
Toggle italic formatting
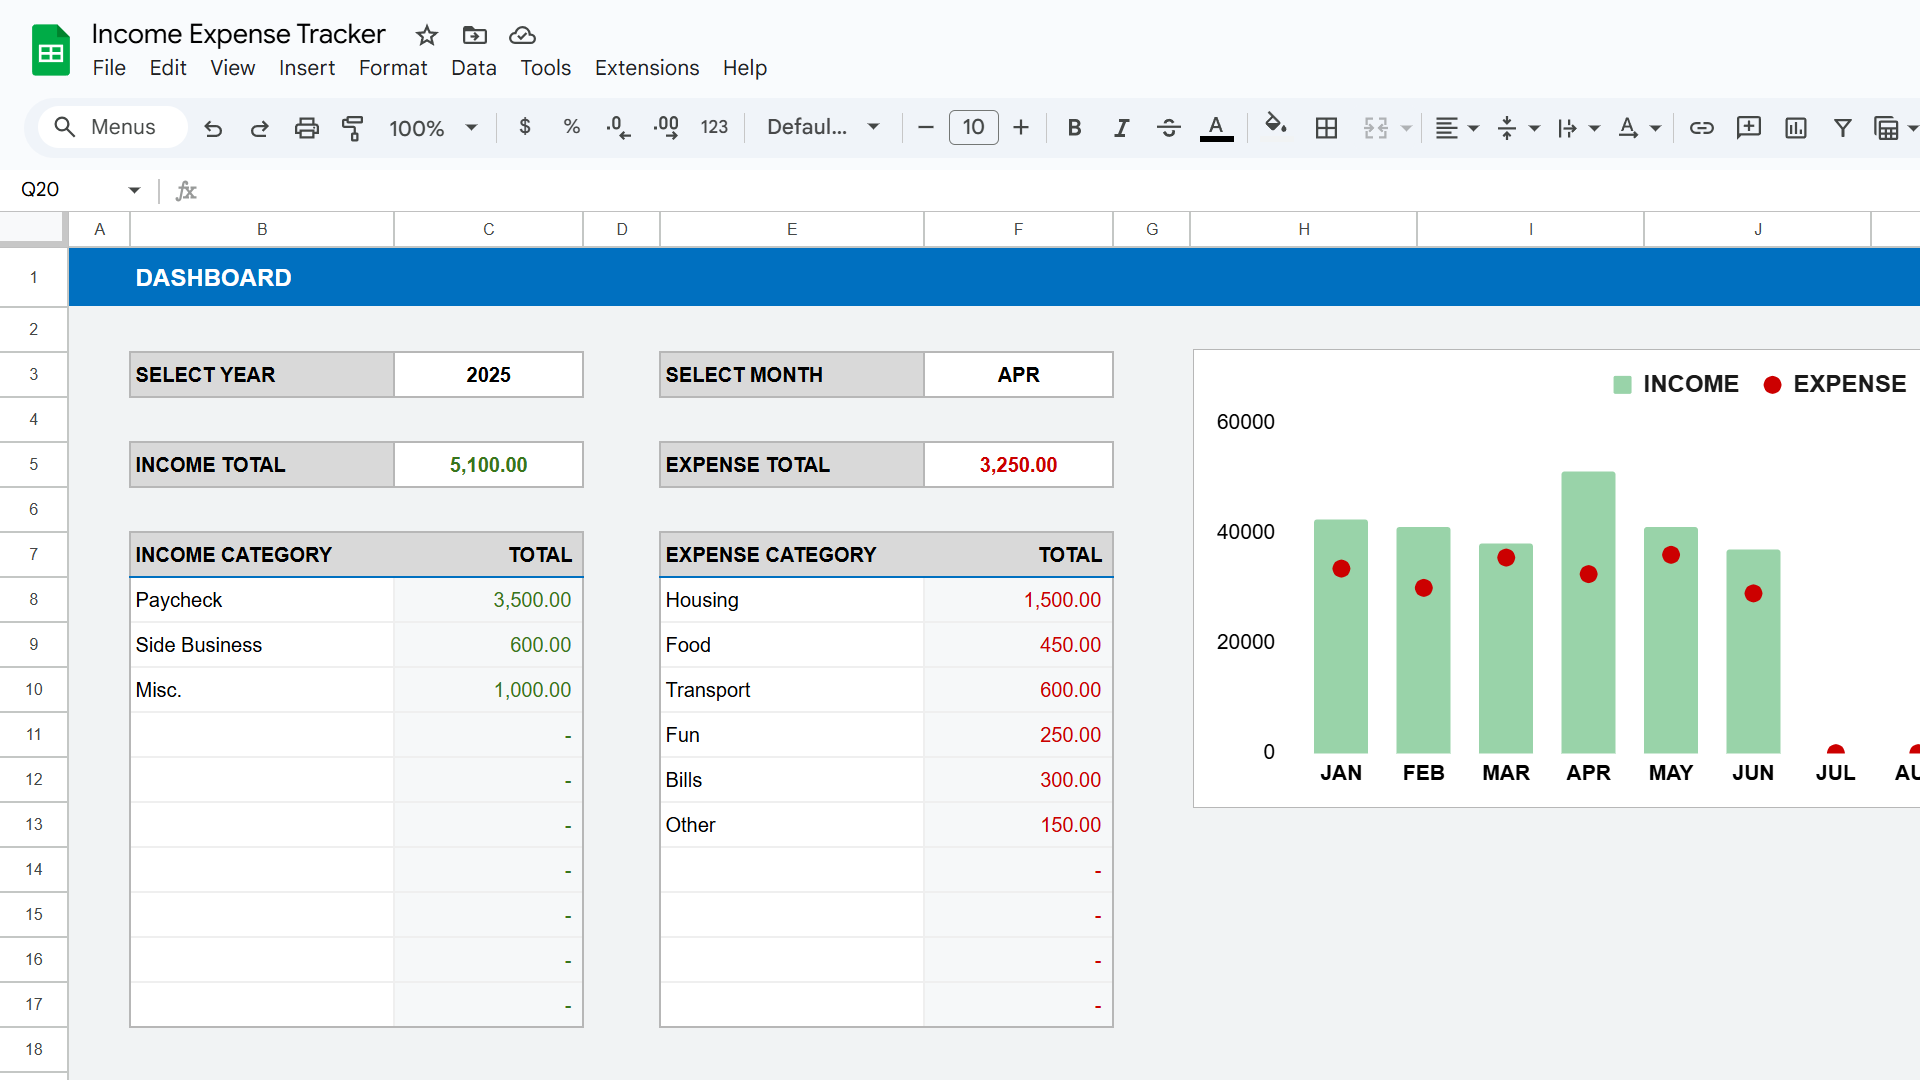[1121, 128]
